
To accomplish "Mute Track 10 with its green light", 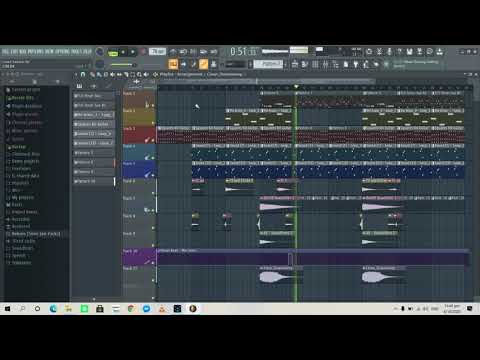I will [153, 263].
